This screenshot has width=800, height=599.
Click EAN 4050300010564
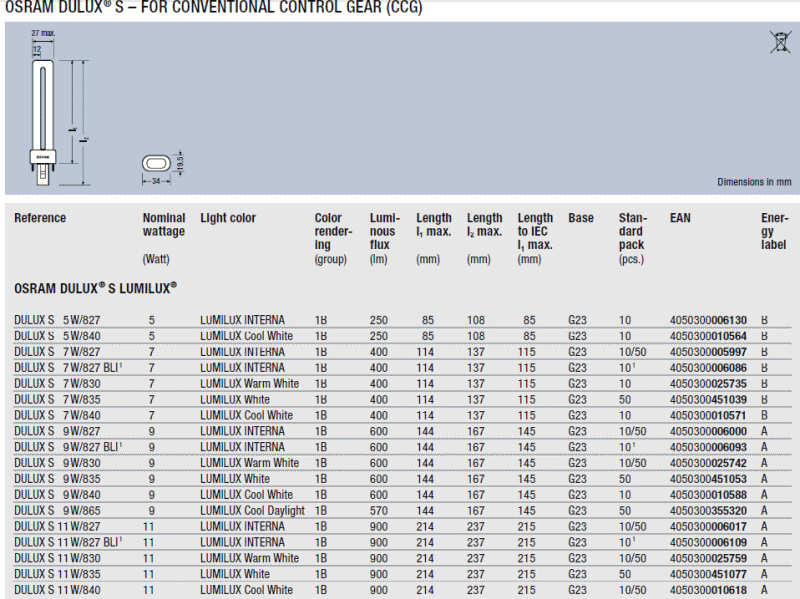tap(708, 336)
